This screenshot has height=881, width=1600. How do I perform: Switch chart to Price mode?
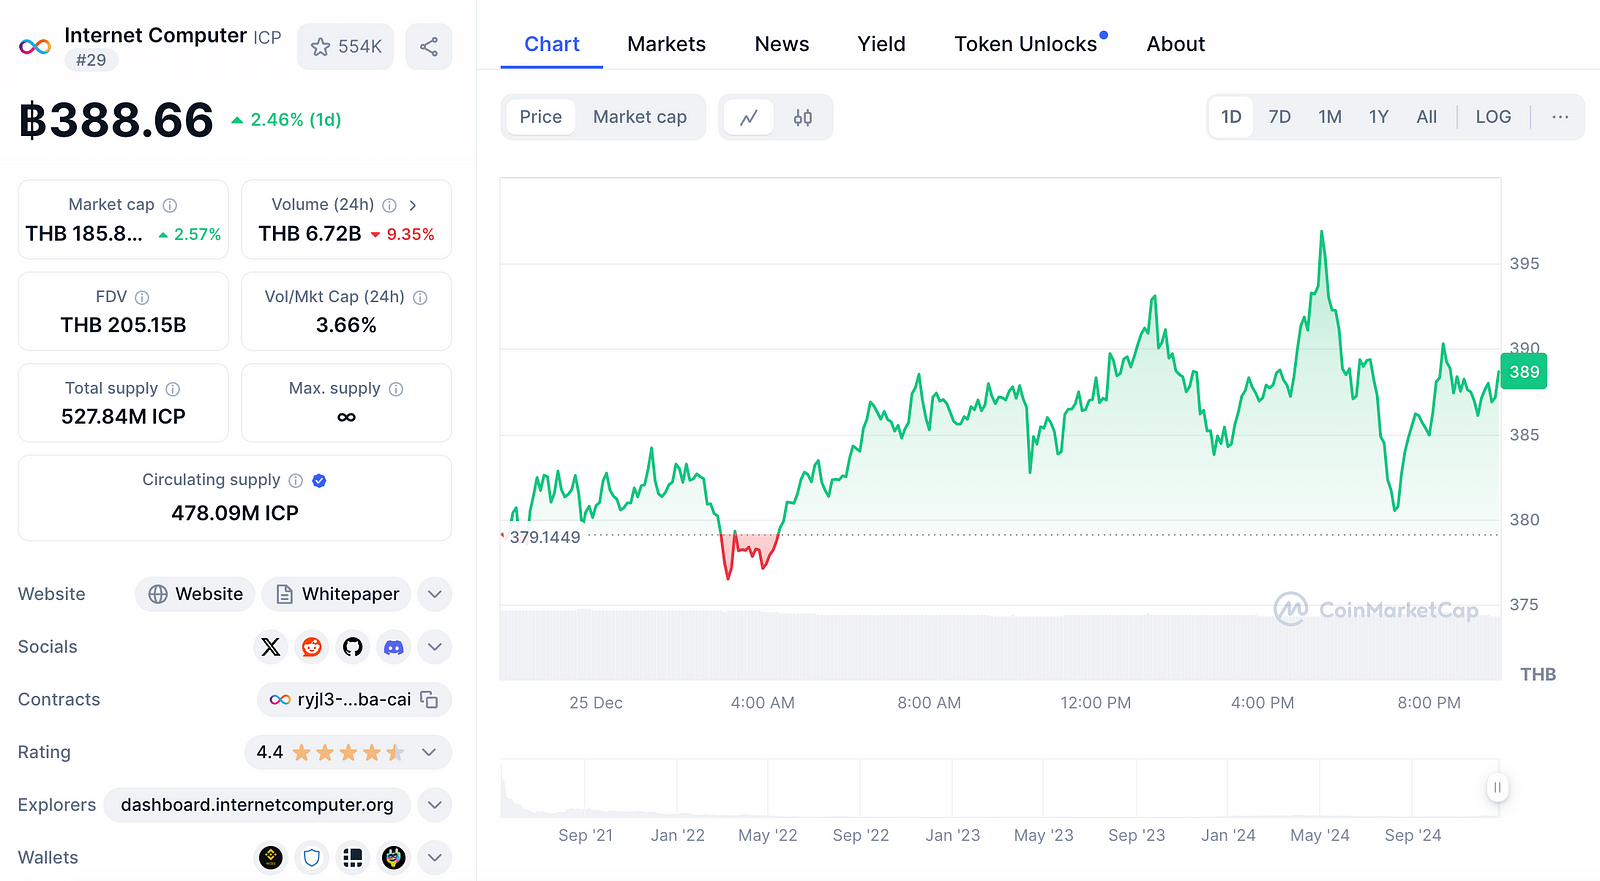(x=541, y=117)
